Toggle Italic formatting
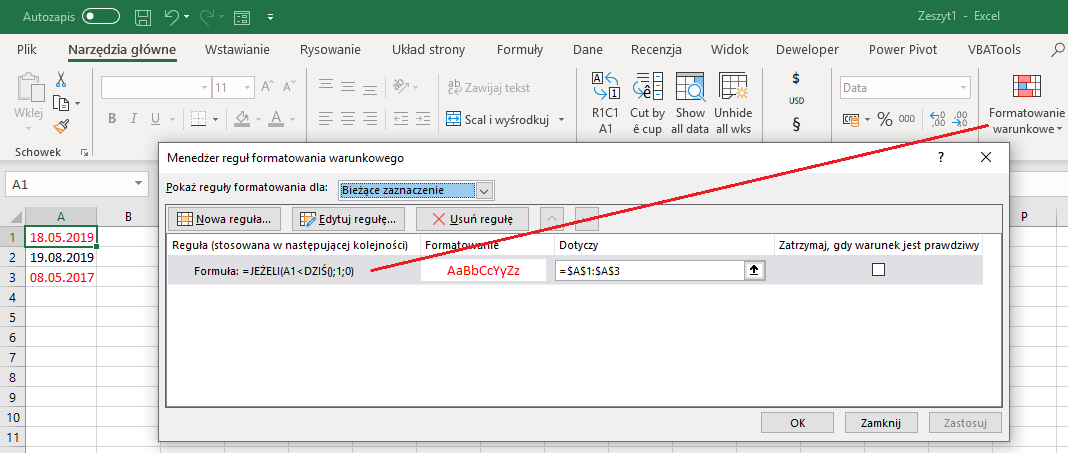This screenshot has width=1068, height=453. point(132,119)
